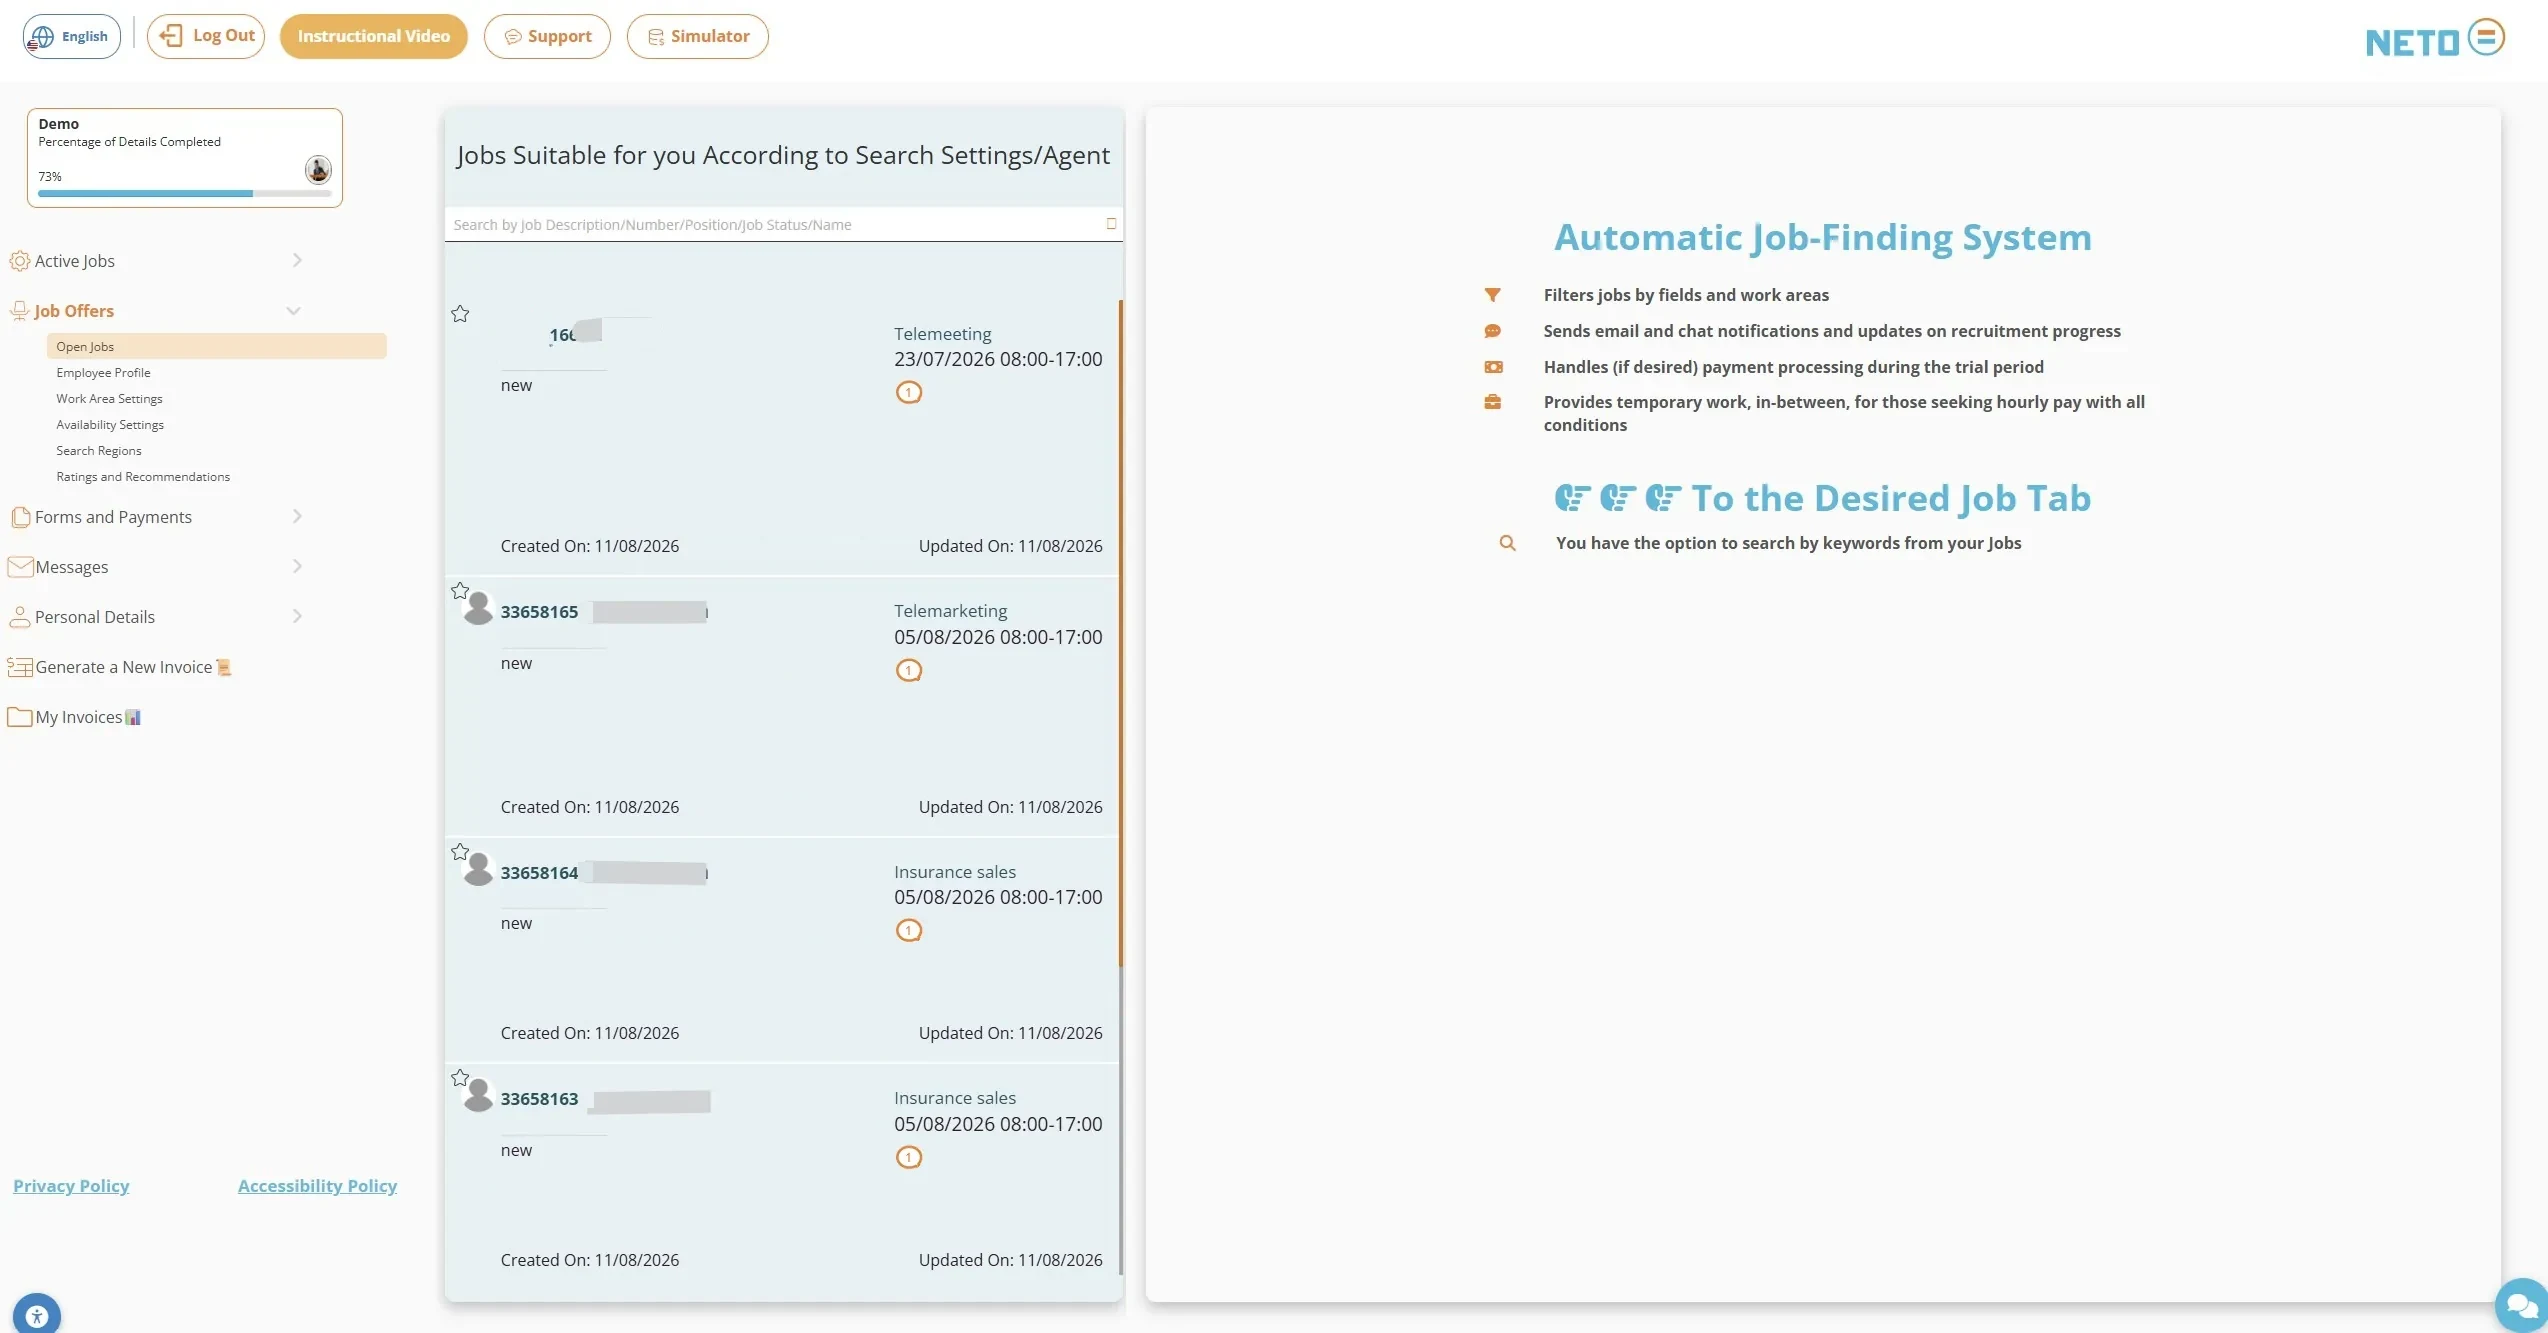The width and height of the screenshot is (2548, 1333).
Task: Click the Log Out button
Action: pos(206,36)
